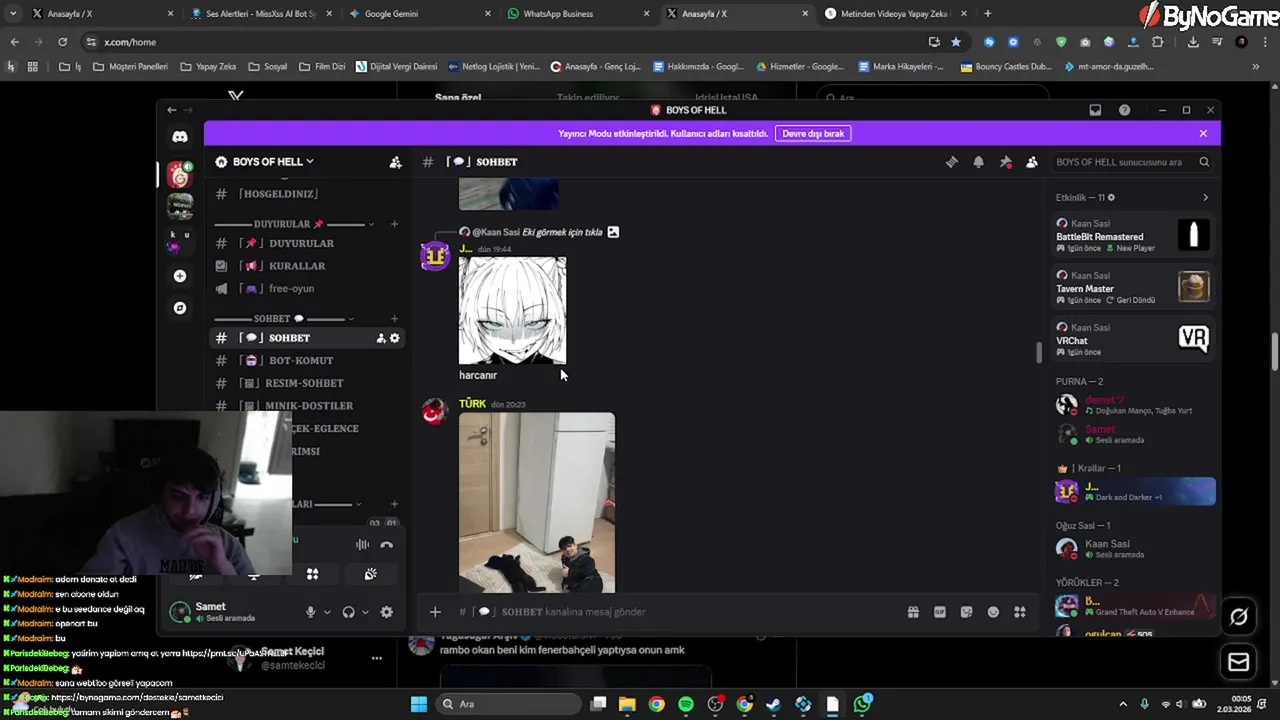Open the KURALLAR channel
Screen dimensions: 1280x720
click(x=308, y=266)
